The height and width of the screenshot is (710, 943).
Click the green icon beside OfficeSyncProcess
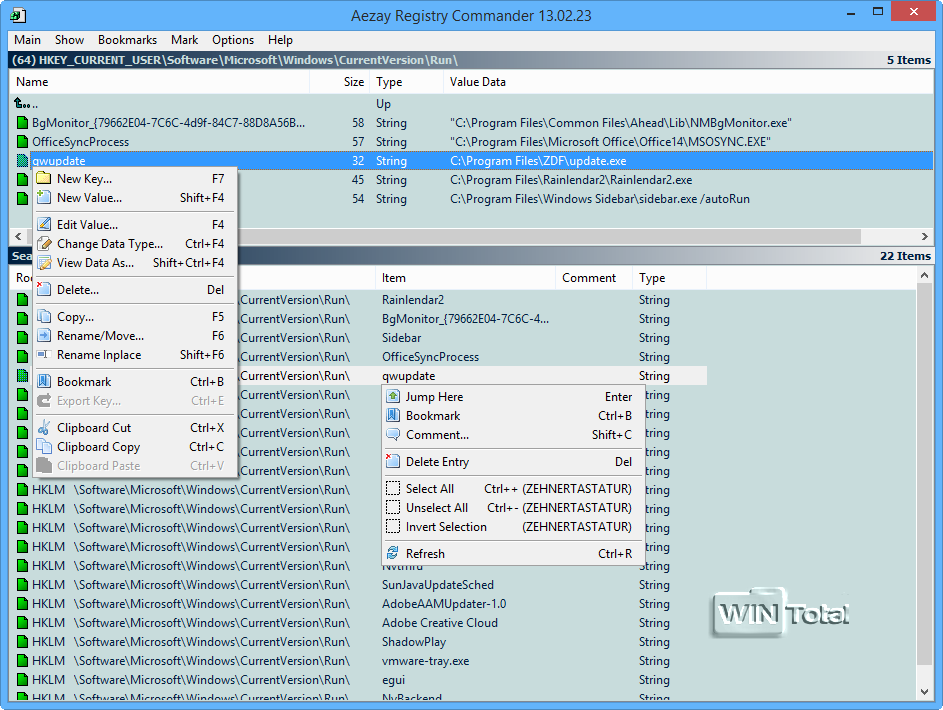coord(22,142)
